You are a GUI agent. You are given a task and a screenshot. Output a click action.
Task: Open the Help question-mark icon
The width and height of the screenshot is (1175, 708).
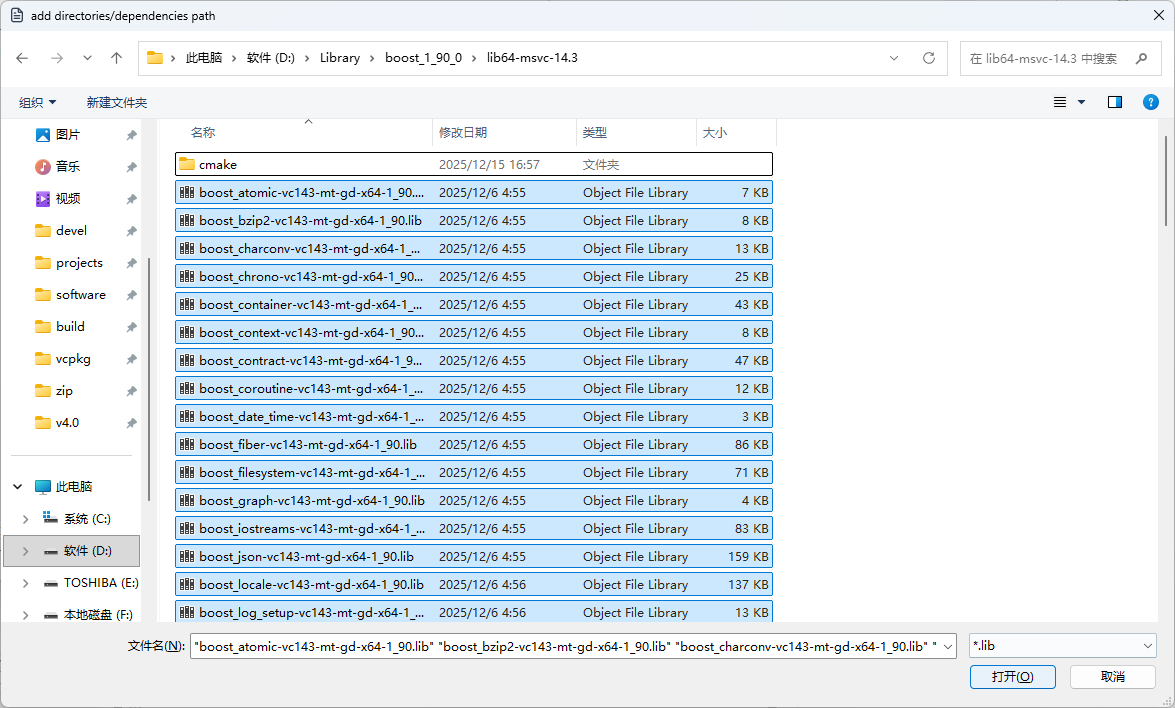(x=1150, y=101)
